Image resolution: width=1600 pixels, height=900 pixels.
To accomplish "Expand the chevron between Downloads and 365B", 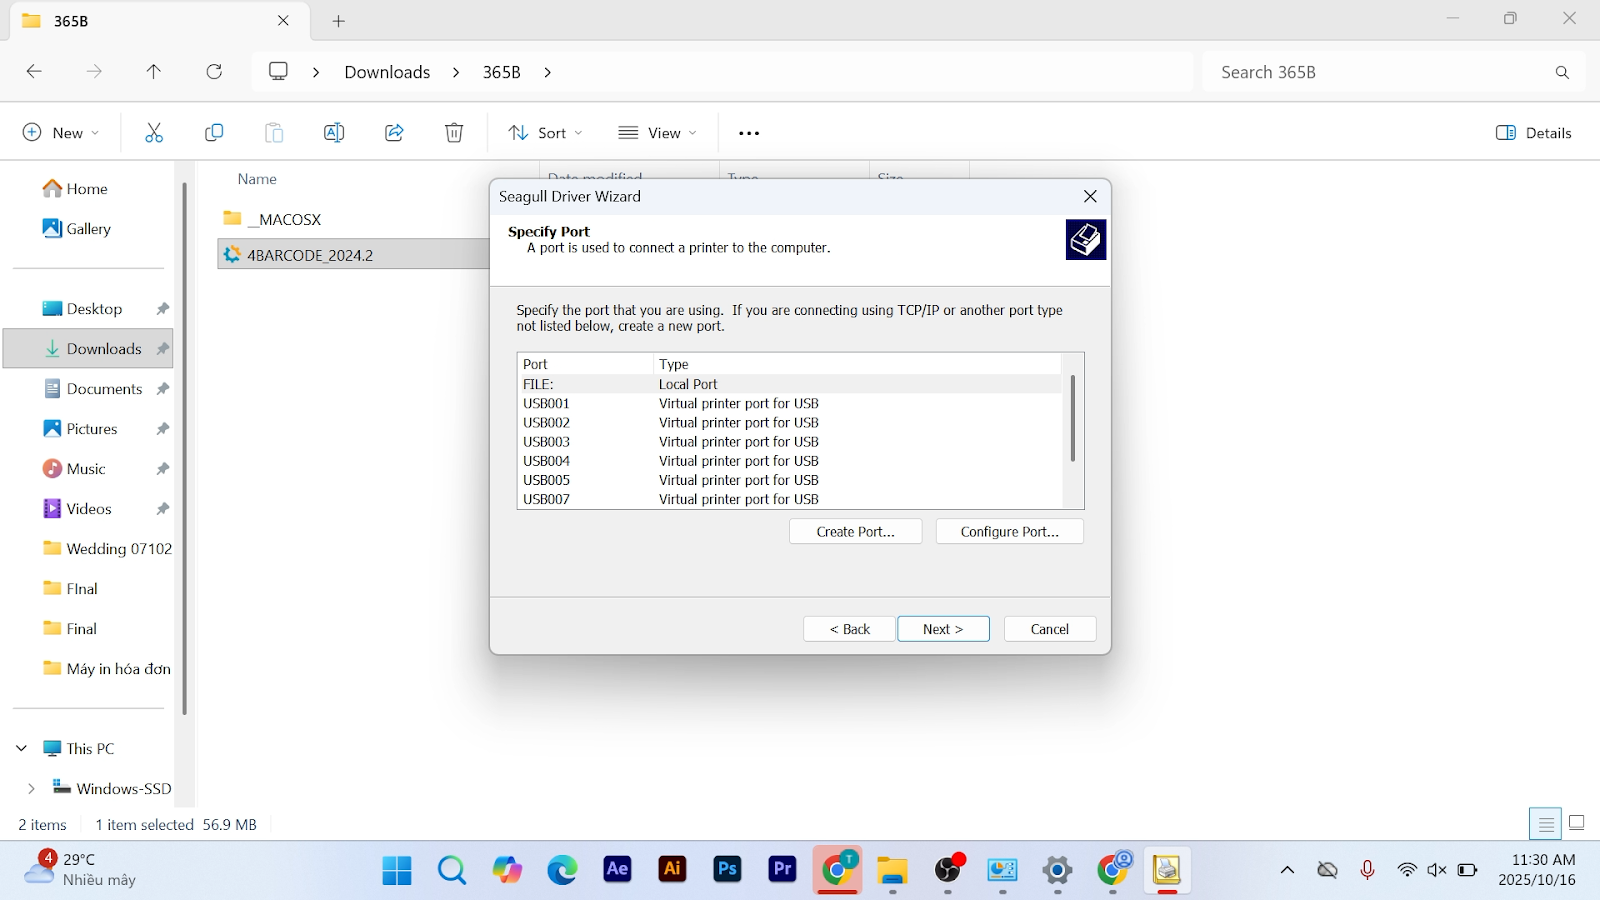I will tap(456, 72).
